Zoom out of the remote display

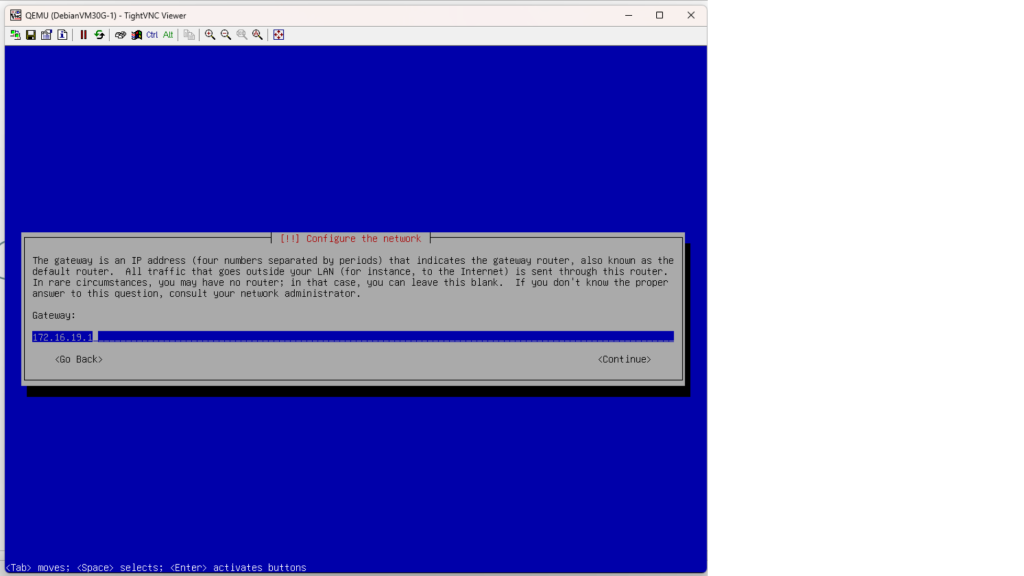[x=226, y=35]
